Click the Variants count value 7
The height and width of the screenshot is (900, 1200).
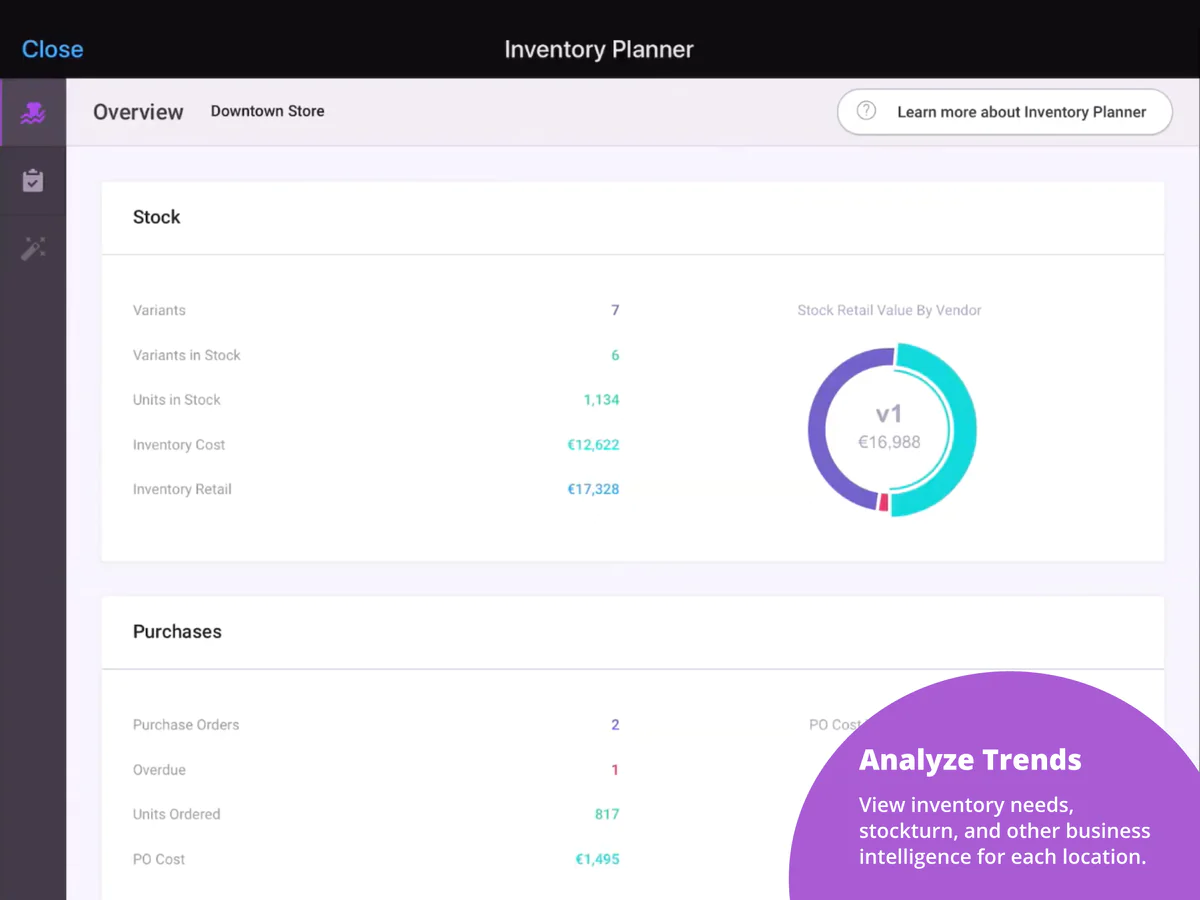click(615, 310)
